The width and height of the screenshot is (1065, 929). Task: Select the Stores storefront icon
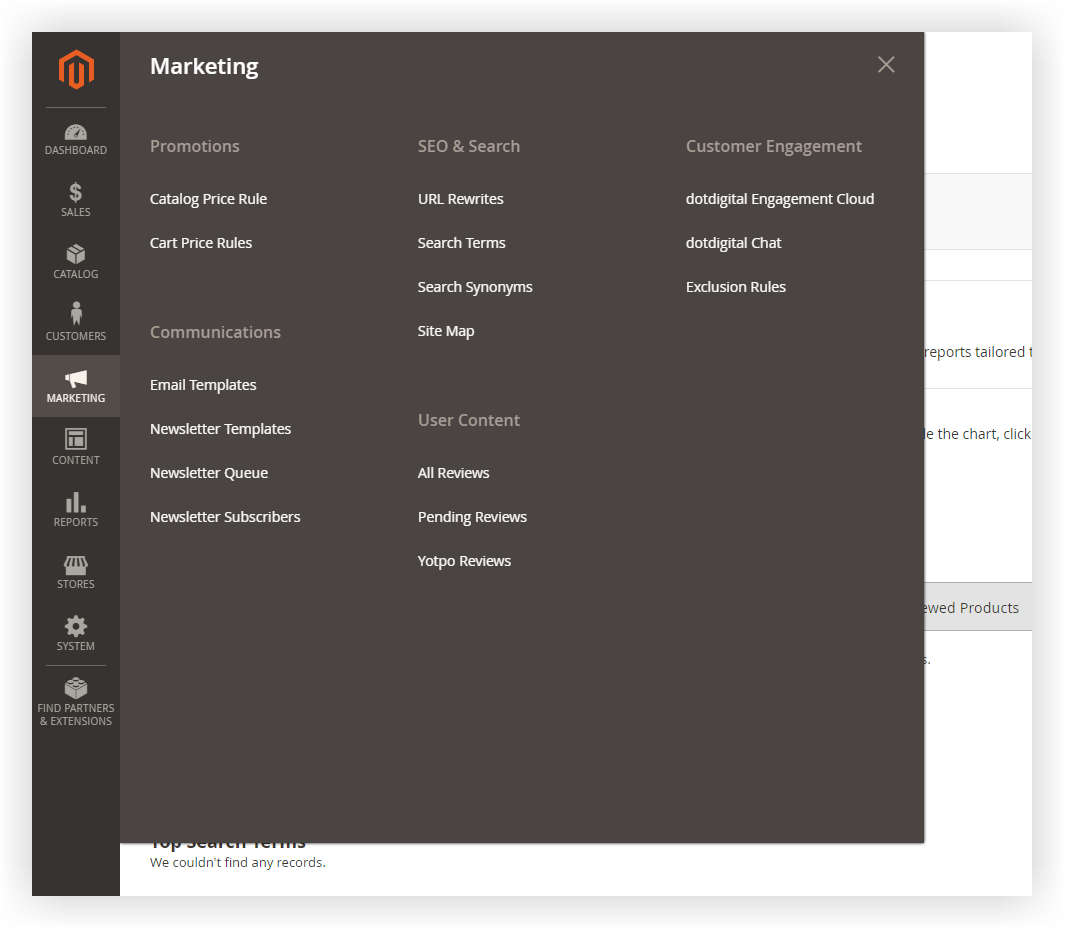[x=76, y=565]
